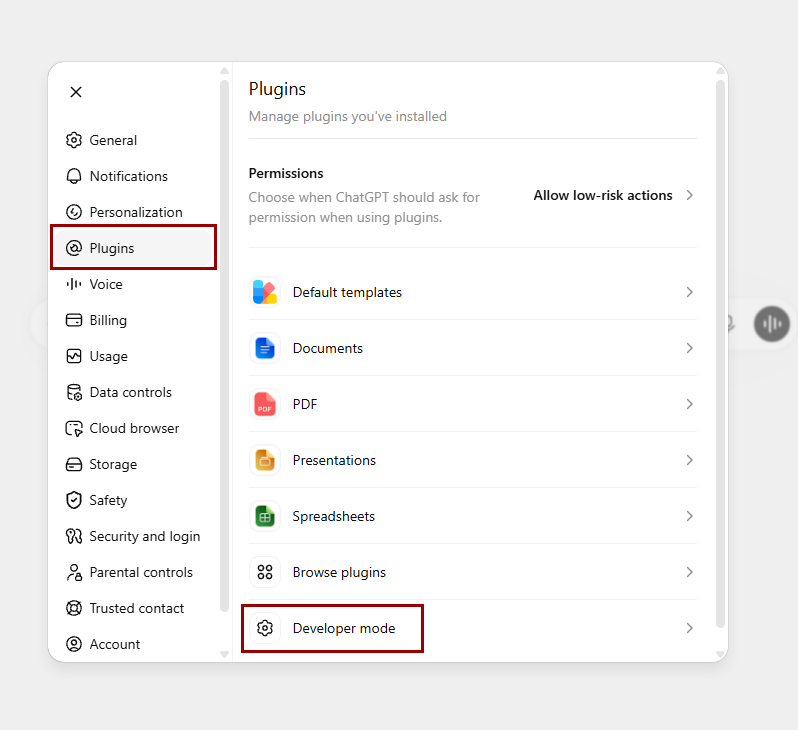The image size is (798, 730).
Task: Click the Account profile icon
Action: tap(74, 644)
